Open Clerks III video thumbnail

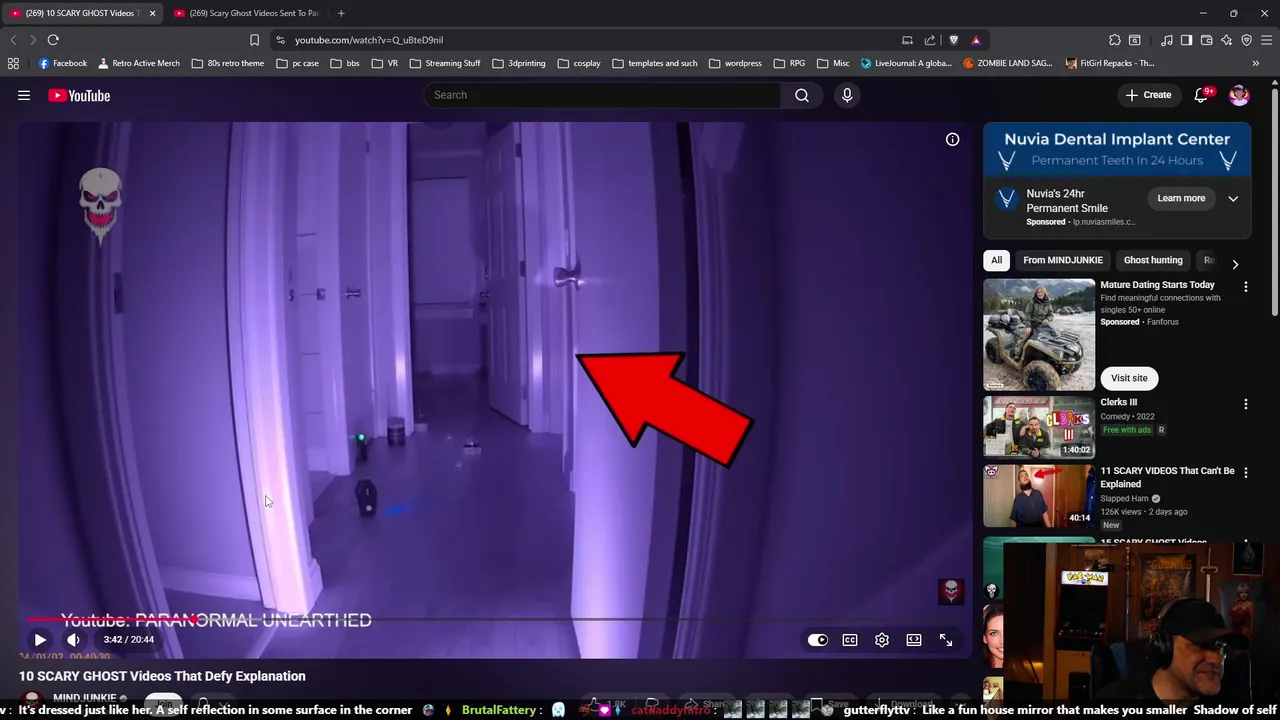tap(1039, 427)
